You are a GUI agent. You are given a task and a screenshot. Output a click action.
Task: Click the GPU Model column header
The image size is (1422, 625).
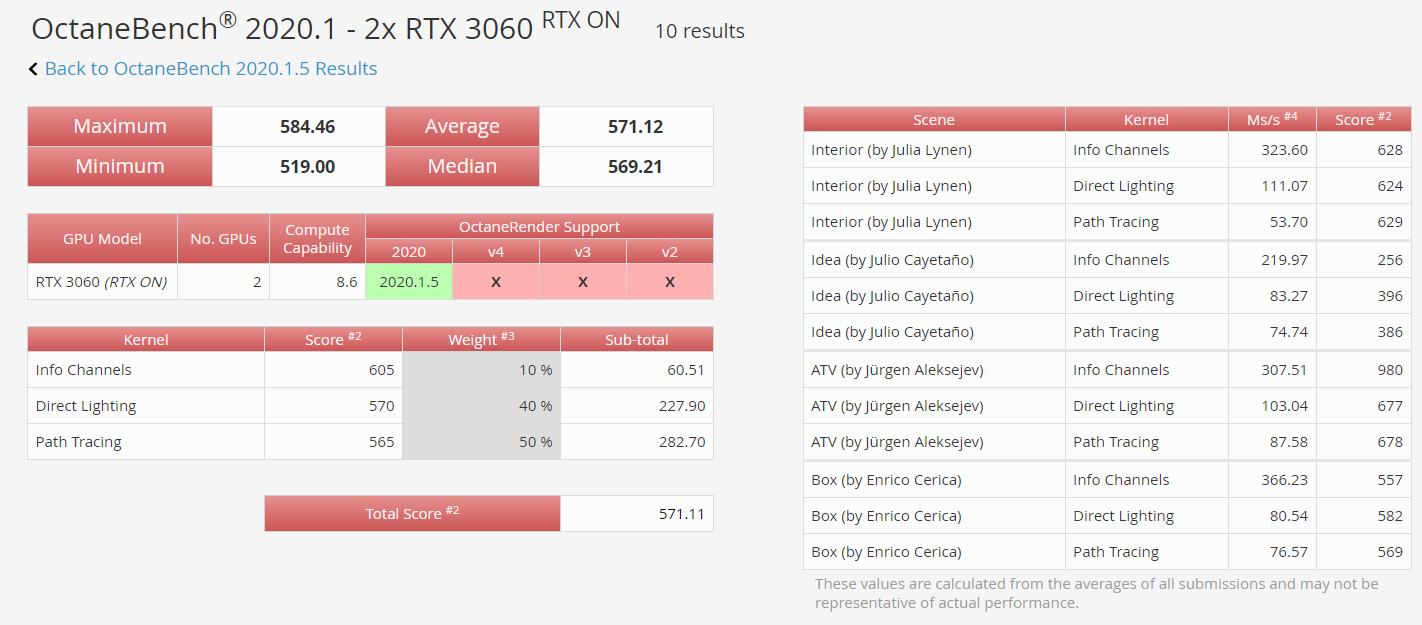click(102, 239)
